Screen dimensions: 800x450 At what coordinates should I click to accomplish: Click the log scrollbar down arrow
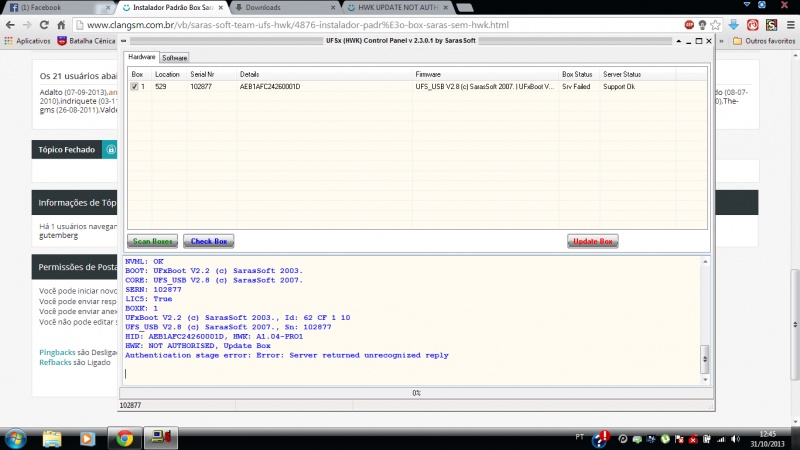[x=705, y=379]
